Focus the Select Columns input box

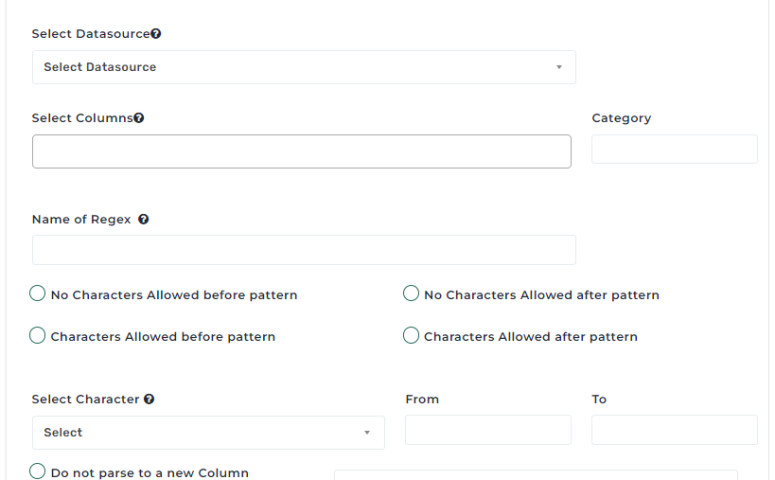pos(301,152)
